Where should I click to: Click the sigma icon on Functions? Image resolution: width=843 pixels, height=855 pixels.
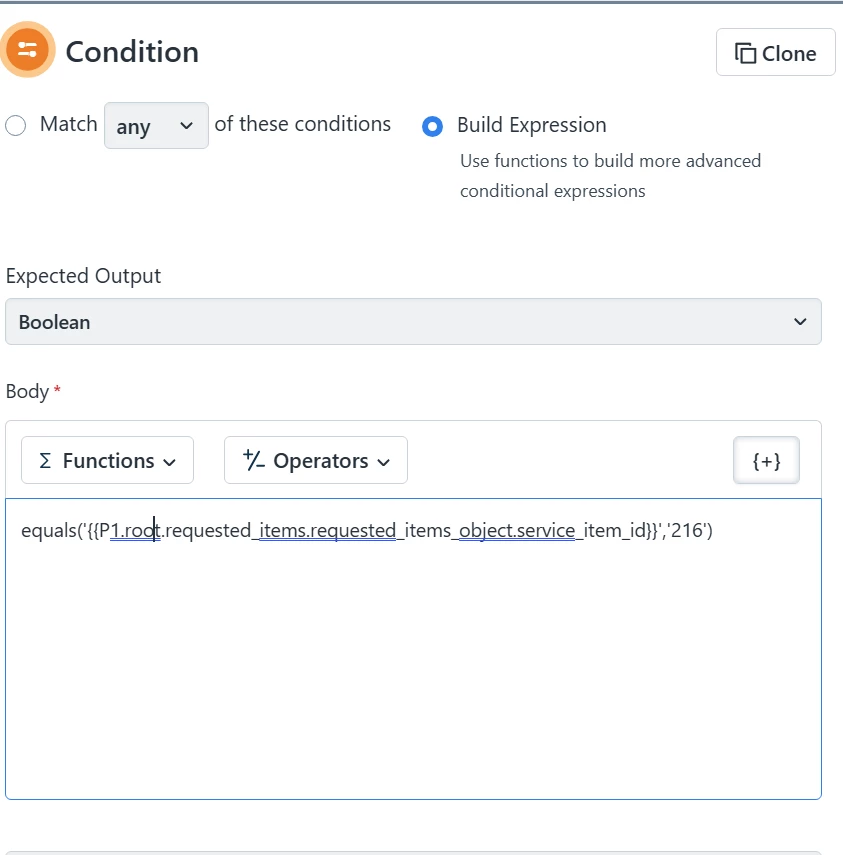(45, 461)
